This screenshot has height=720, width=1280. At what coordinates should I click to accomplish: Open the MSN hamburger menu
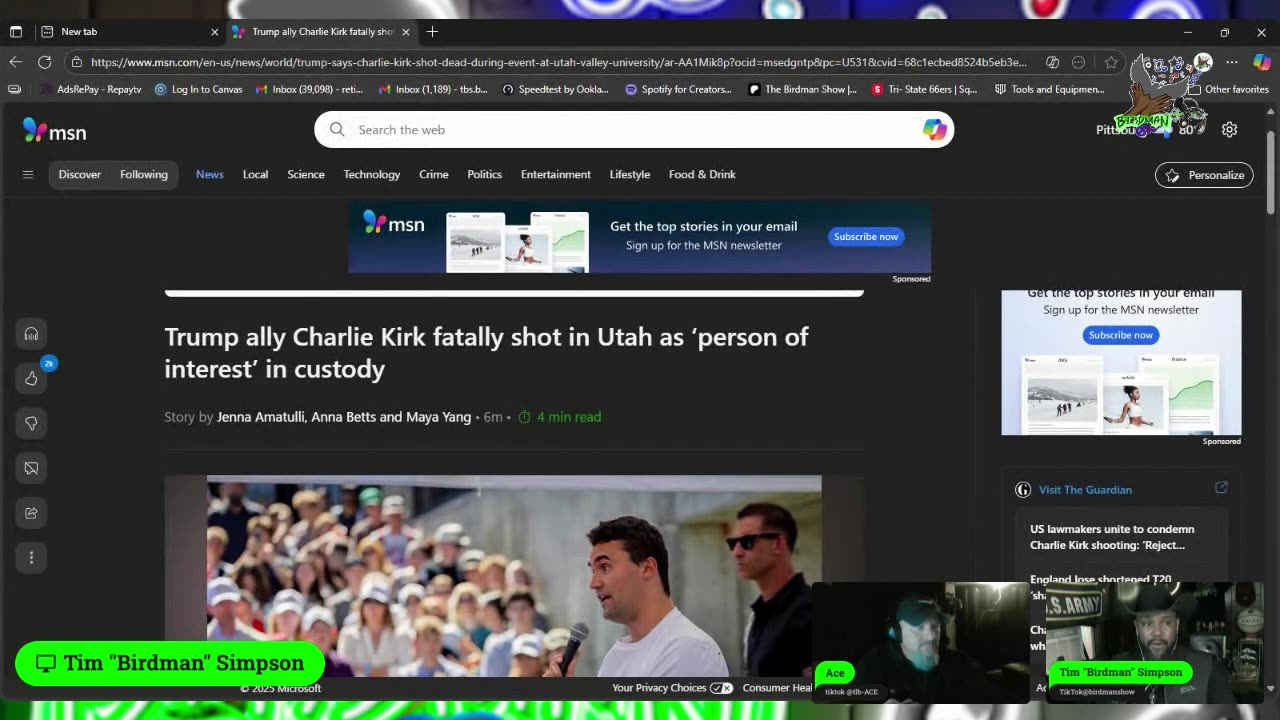pyautogui.click(x=28, y=174)
